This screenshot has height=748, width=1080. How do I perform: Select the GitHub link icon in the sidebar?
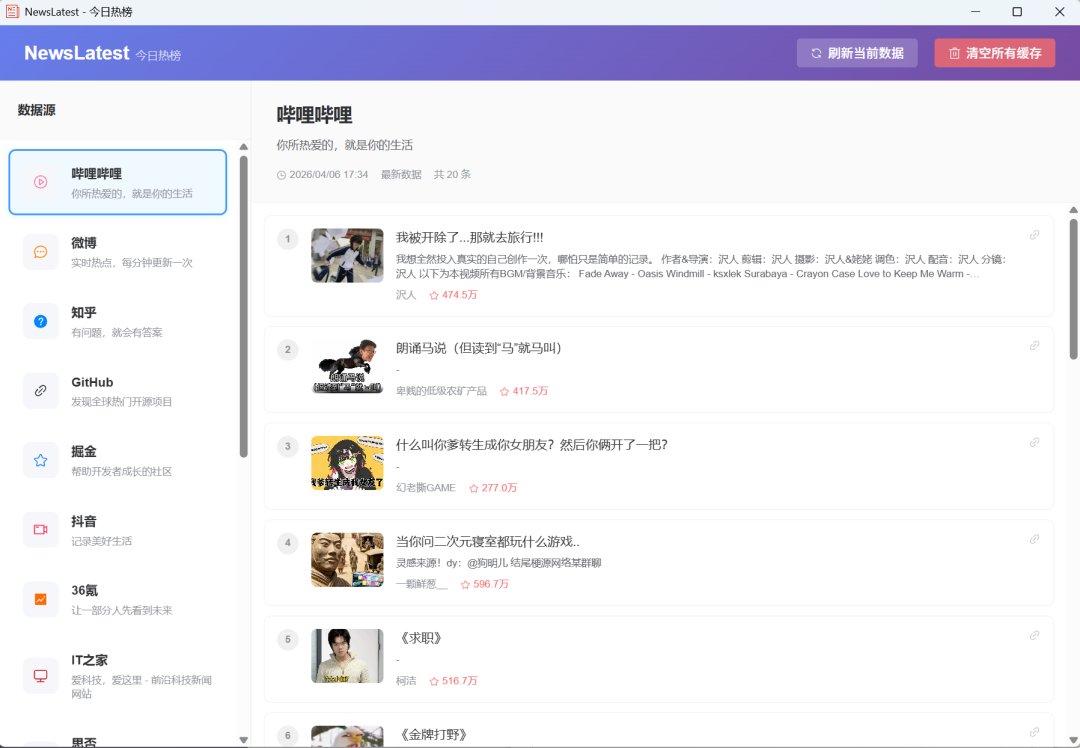40,391
